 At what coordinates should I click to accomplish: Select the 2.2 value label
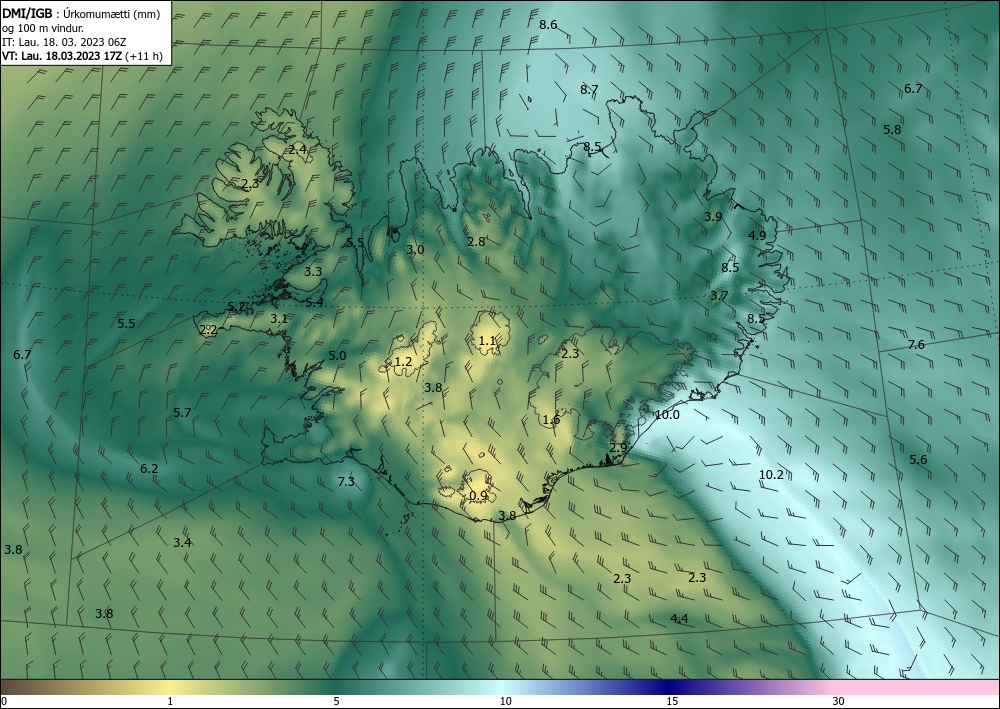[x=209, y=330]
